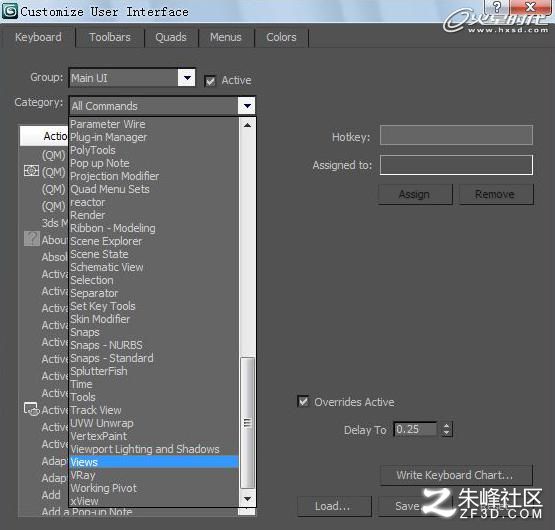Click the Delay To spinner up arrow

tap(447, 426)
